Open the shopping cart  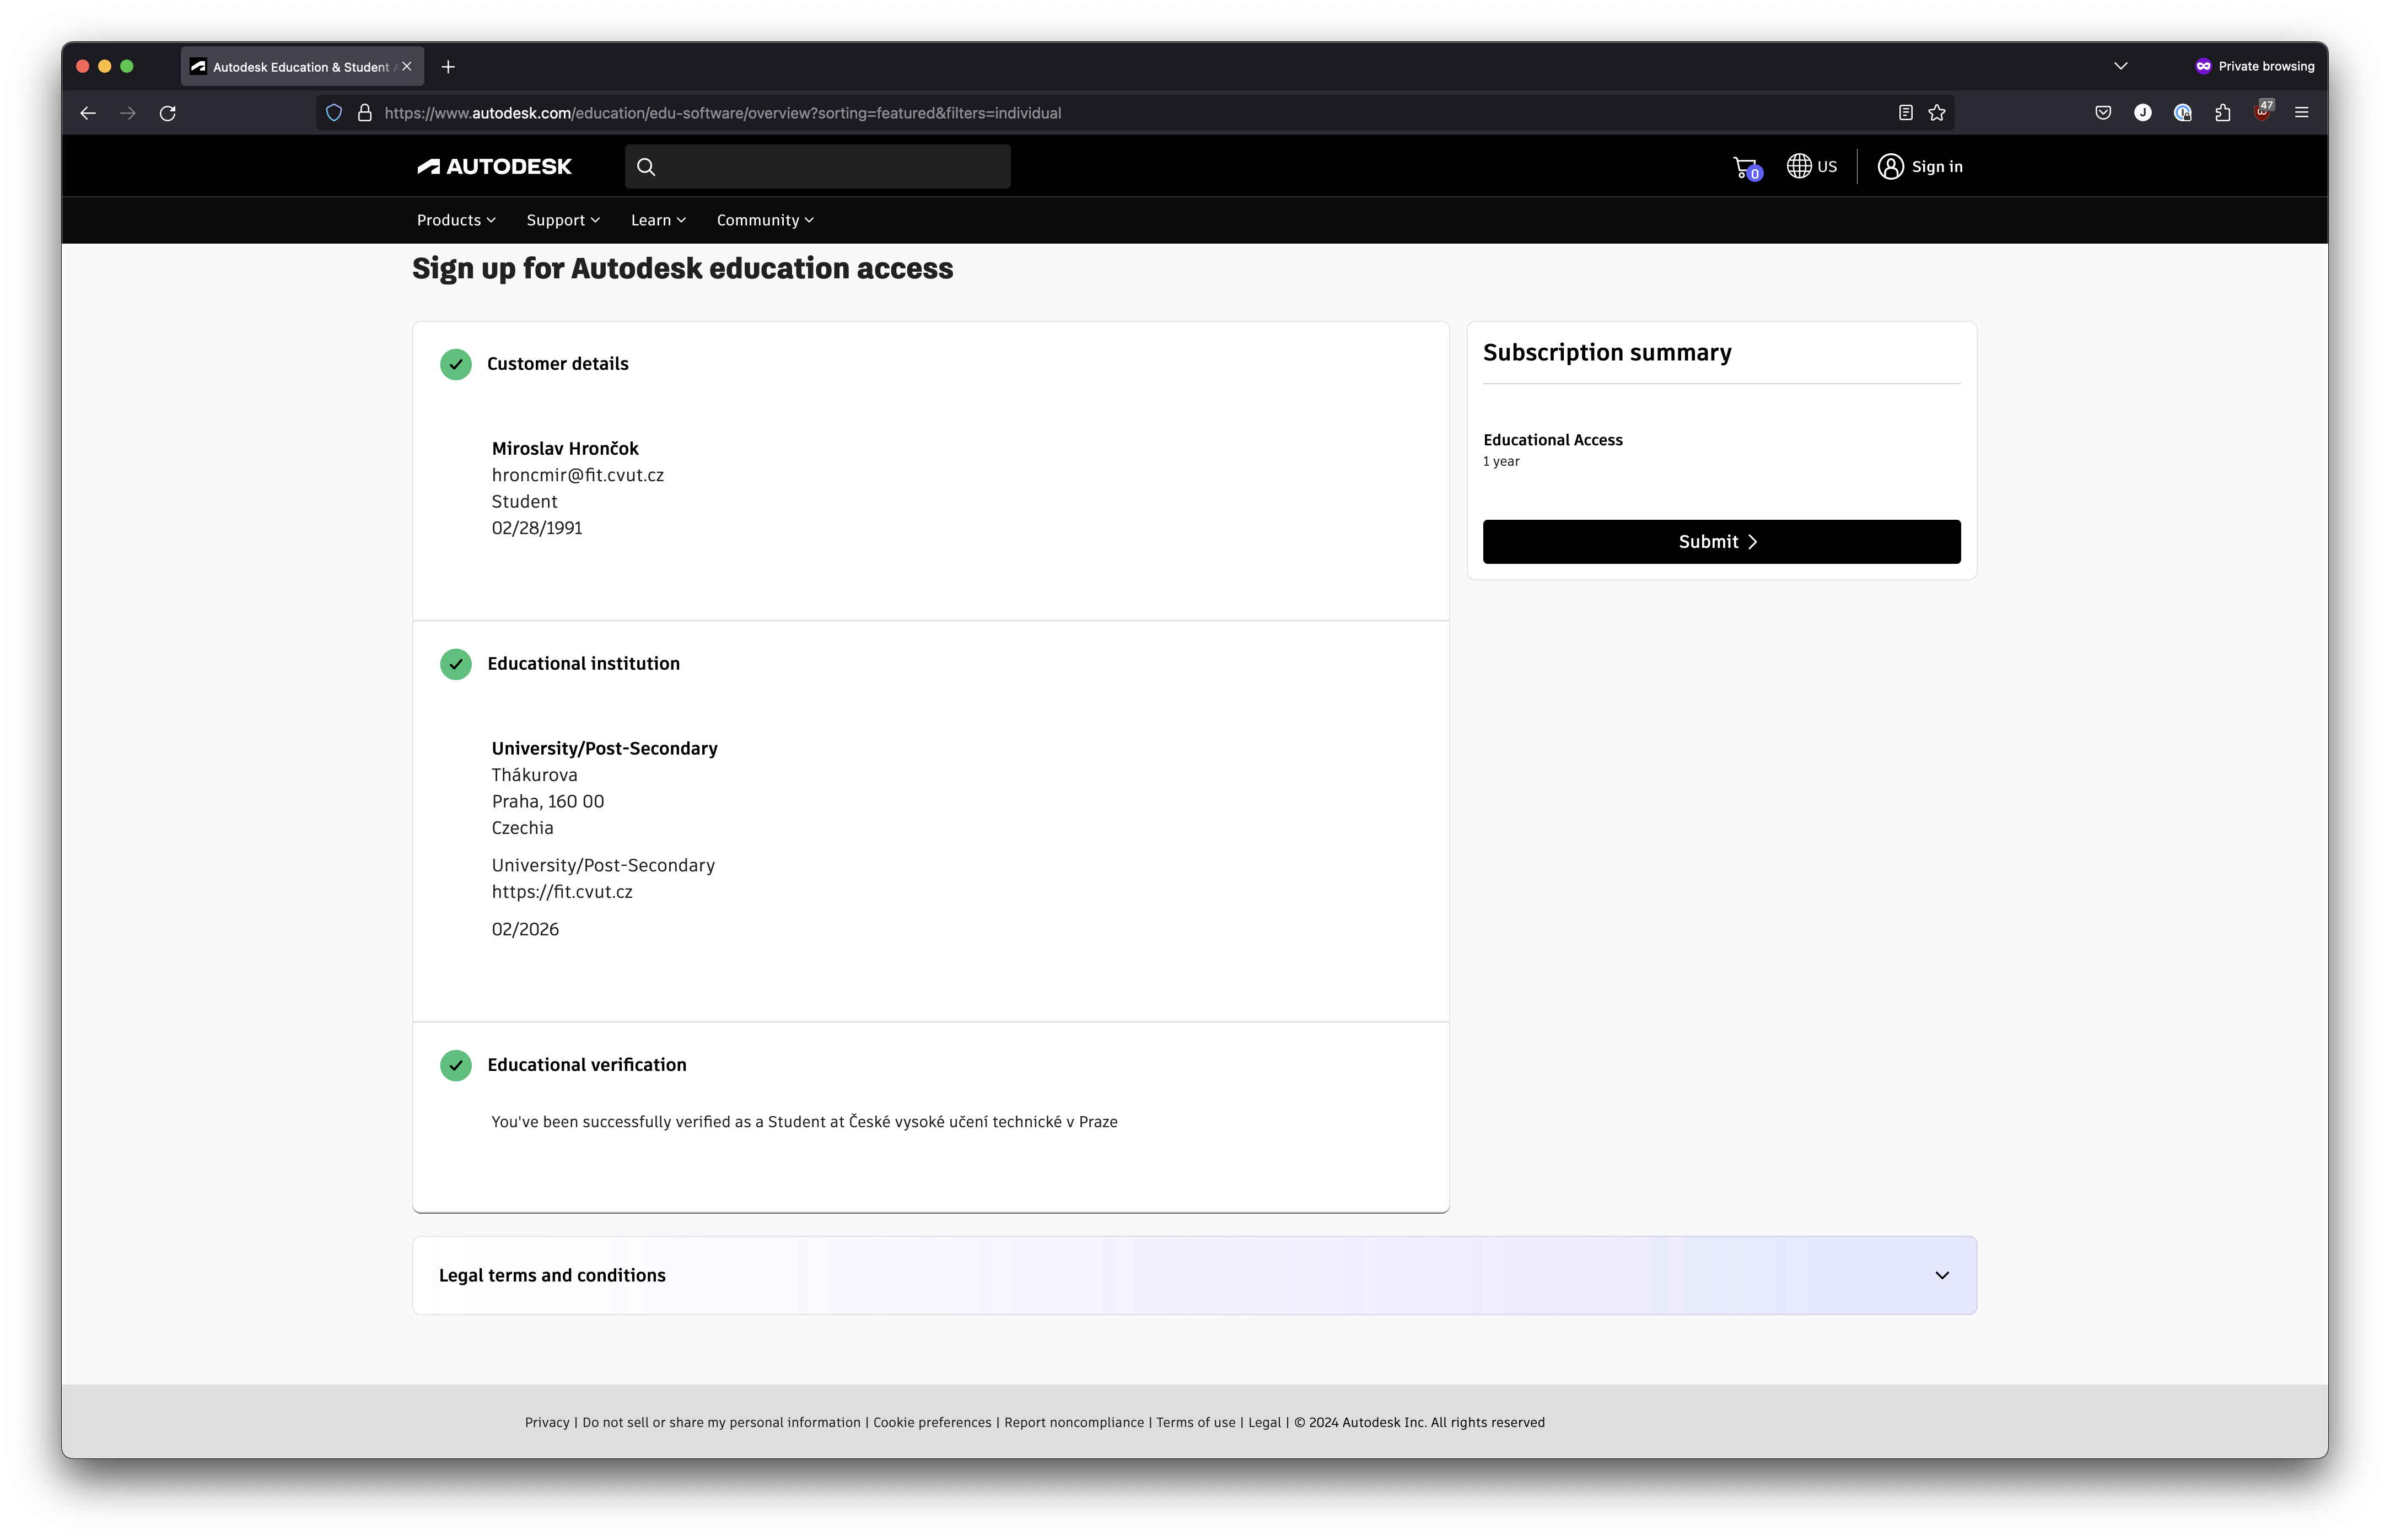[1746, 167]
